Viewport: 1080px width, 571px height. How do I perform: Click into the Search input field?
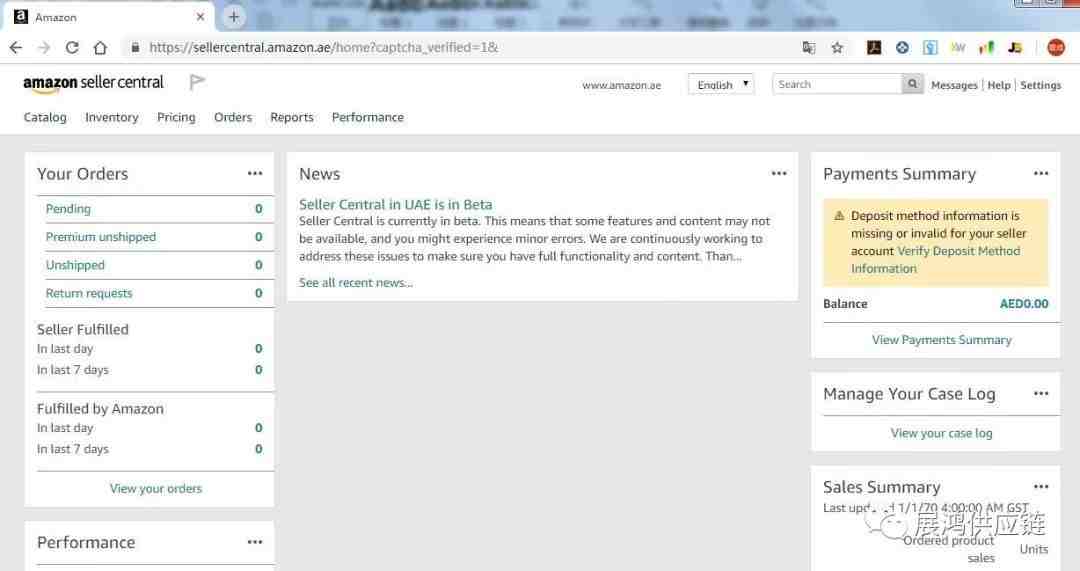click(x=837, y=84)
